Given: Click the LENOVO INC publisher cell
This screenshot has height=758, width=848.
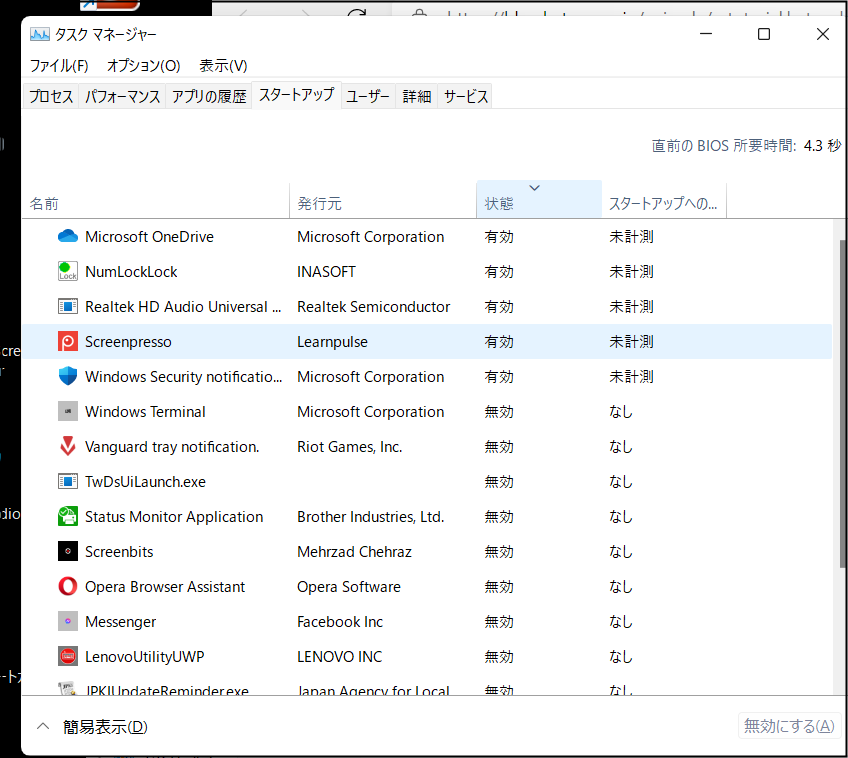Looking at the screenshot, I should 339,656.
